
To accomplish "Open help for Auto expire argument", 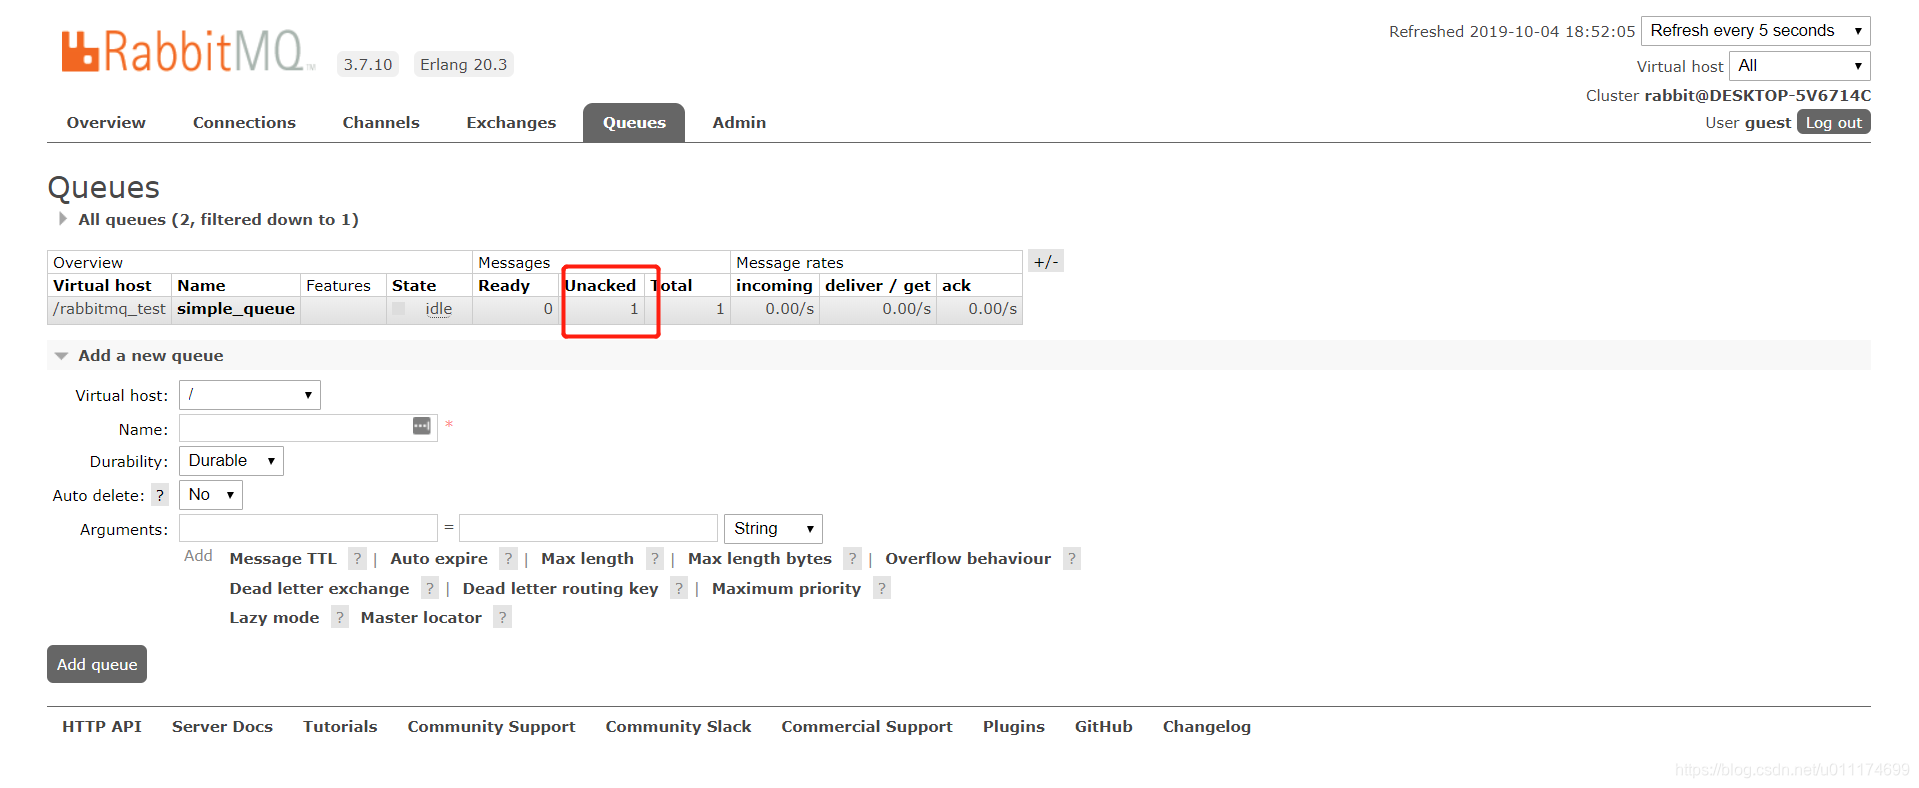I will point(508,558).
